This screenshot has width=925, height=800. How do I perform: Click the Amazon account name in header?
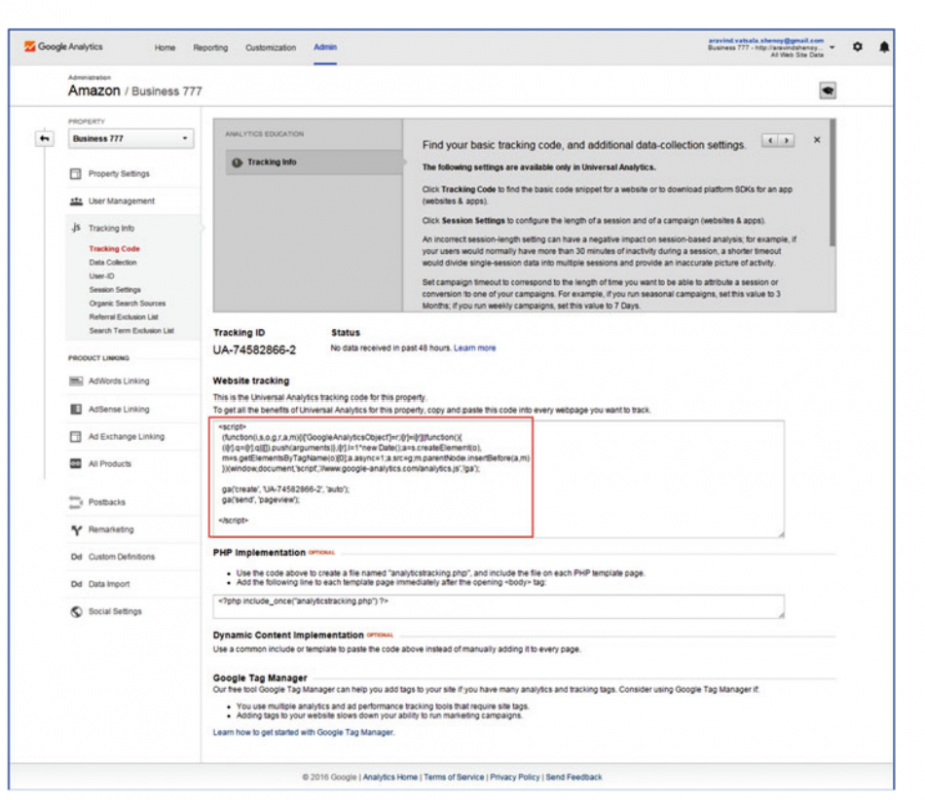tap(94, 91)
